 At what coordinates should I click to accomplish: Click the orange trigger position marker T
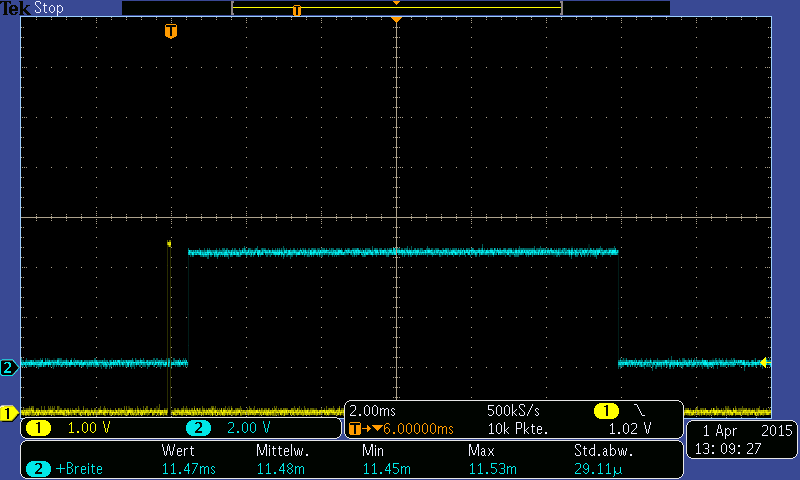pyautogui.click(x=171, y=31)
